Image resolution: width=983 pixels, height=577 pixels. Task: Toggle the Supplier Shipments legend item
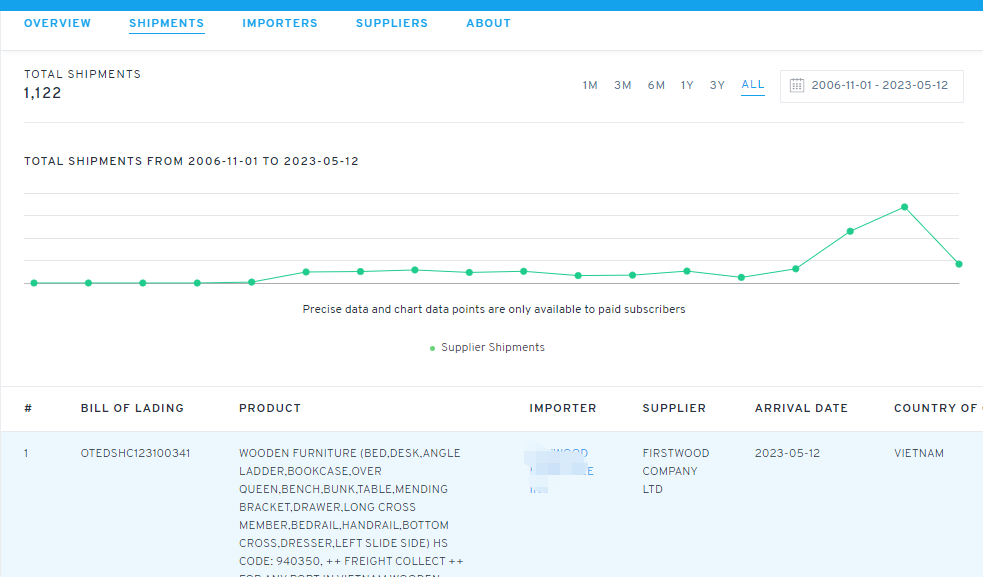(487, 347)
